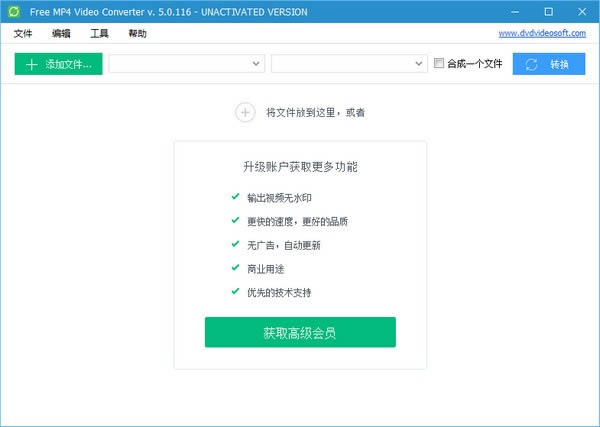The height and width of the screenshot is (427, 600).
Task: Visit the www.dvdvideosoft.com link
Action: pos(542,33)
